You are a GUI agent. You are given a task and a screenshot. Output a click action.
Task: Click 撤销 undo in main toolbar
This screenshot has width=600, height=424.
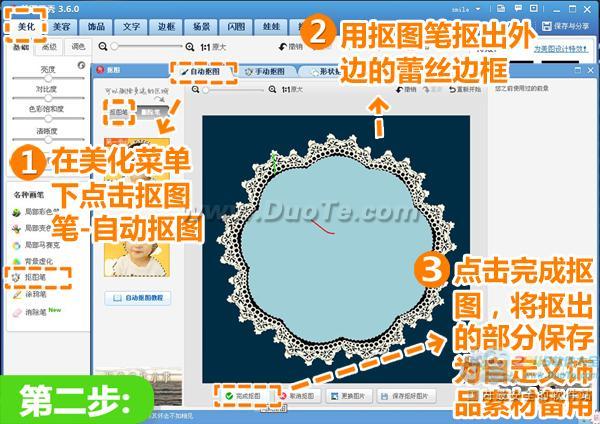coord(291,47)
